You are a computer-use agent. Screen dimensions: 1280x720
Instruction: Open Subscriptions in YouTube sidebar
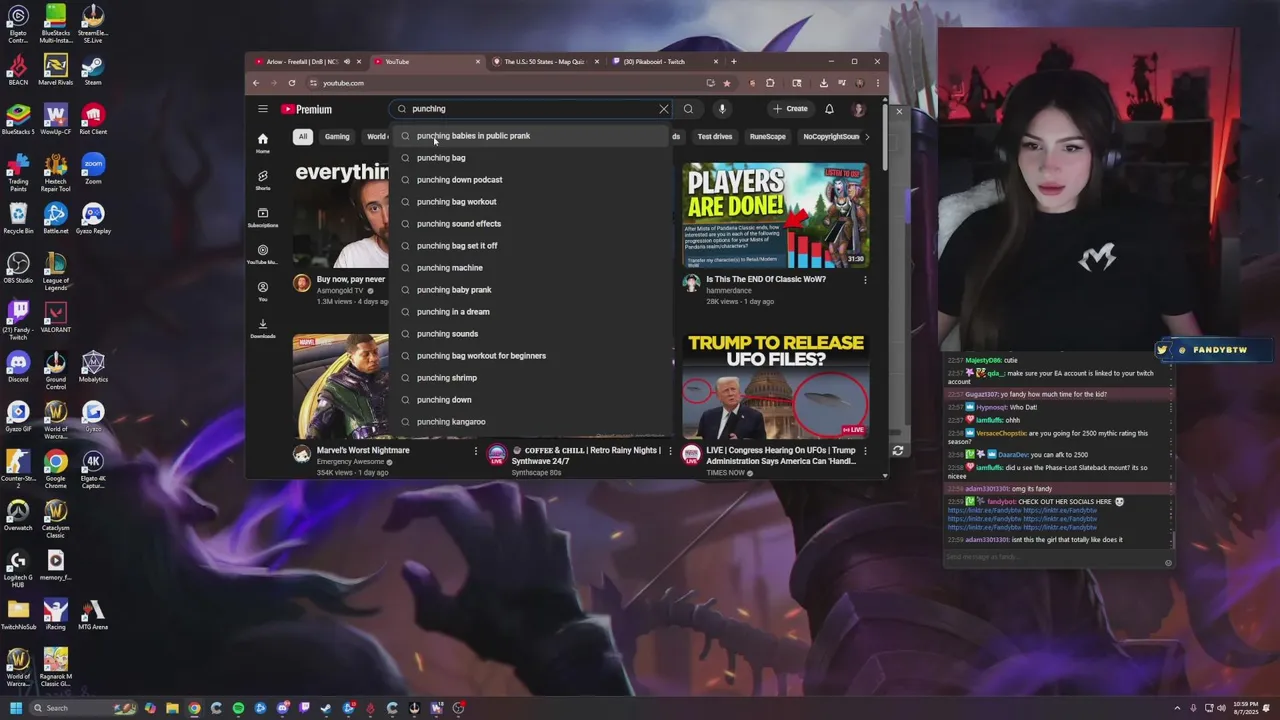point(262,217)
